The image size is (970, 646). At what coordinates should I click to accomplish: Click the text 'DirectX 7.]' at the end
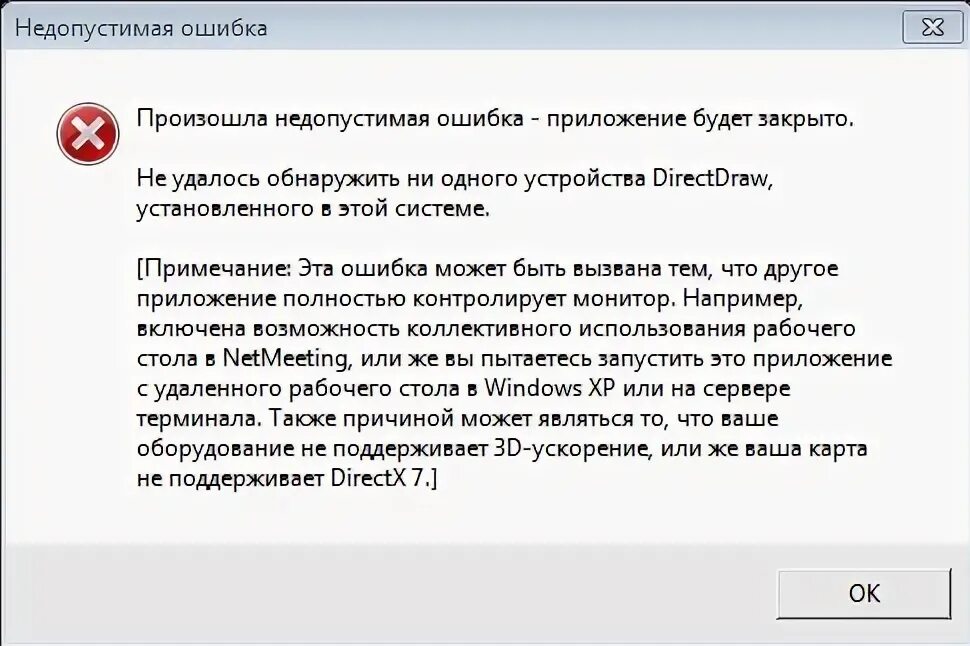[x=384, y=478]
